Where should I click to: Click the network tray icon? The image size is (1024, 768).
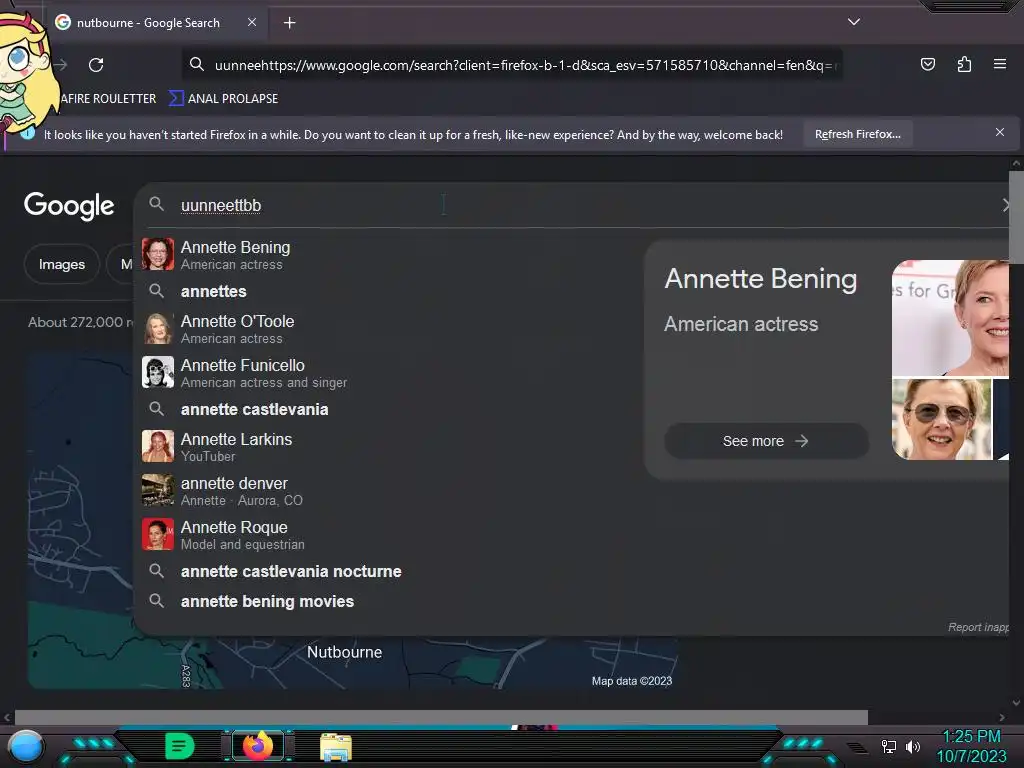click(889, 746)
